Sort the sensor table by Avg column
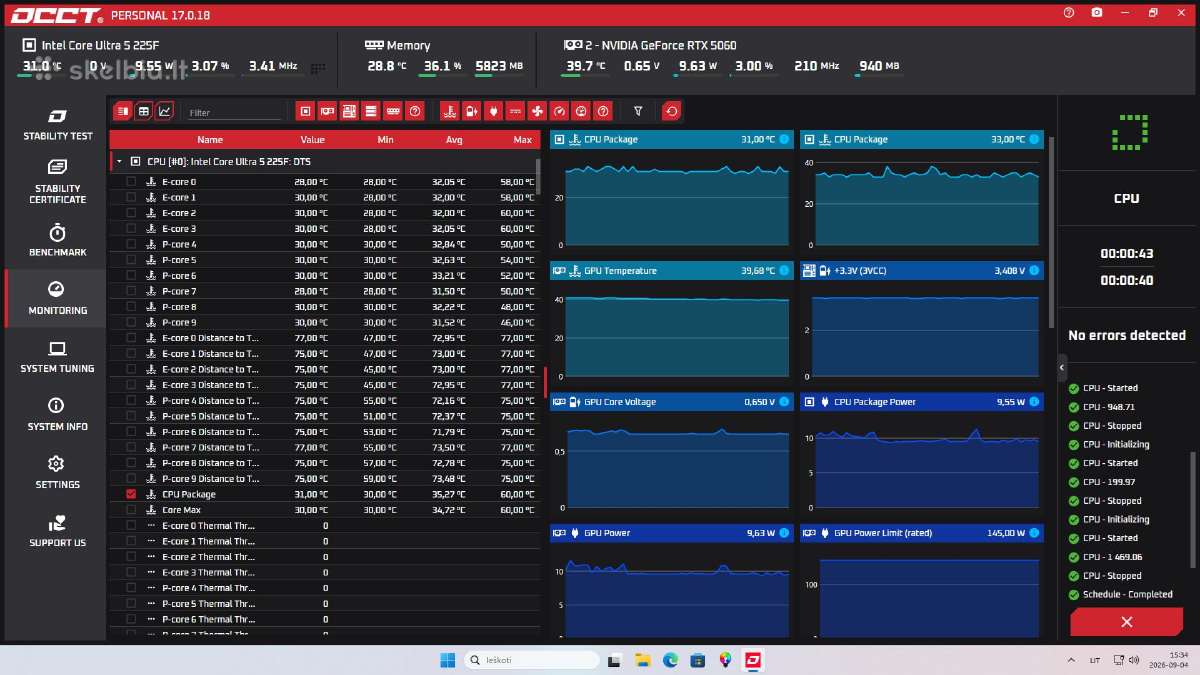Screen dimensions: 1200x675 pos(454,140)
